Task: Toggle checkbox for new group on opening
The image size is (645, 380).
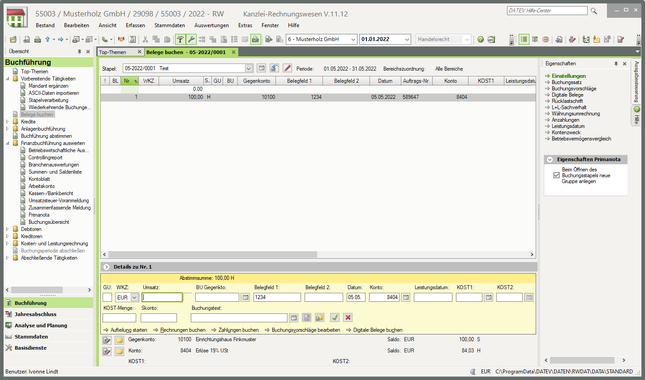Action: 556,175
